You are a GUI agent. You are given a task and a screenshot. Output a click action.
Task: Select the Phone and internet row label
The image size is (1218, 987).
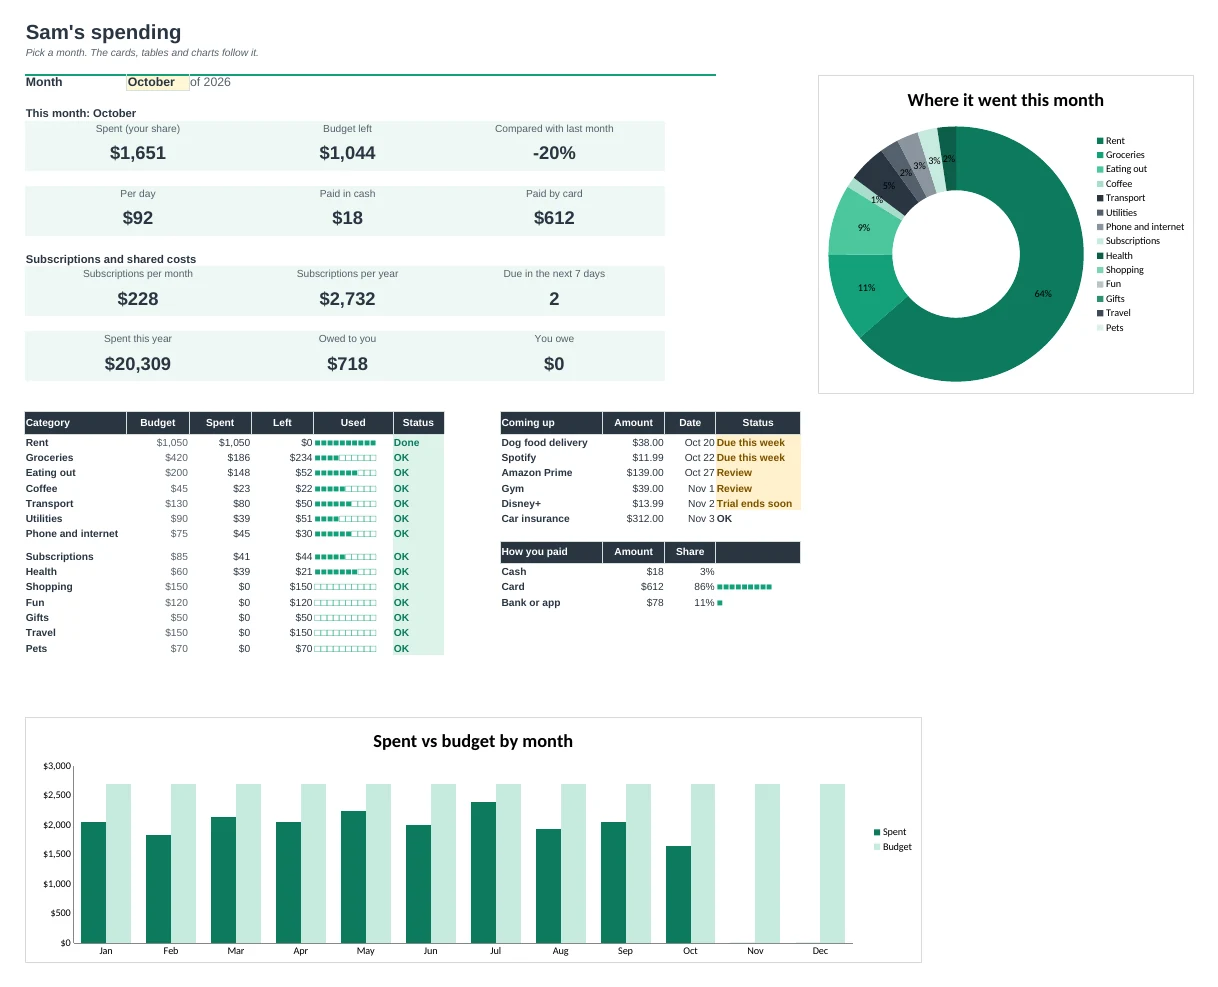point(72,534)
